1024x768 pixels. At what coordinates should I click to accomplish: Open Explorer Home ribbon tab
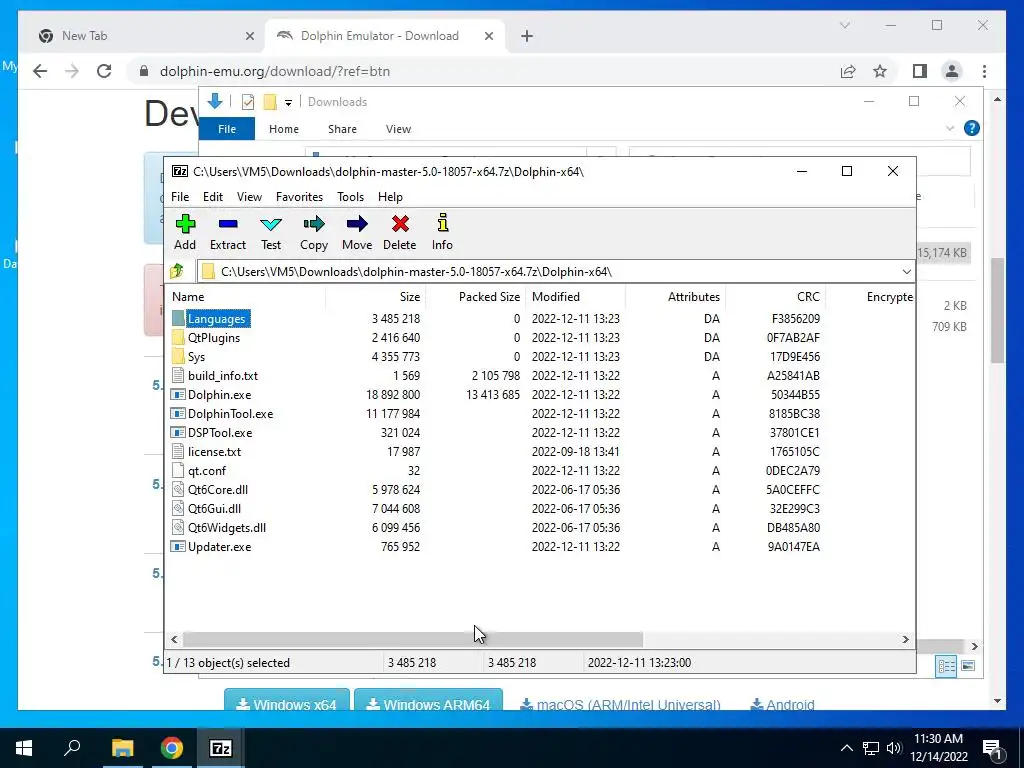coord(283,129)
